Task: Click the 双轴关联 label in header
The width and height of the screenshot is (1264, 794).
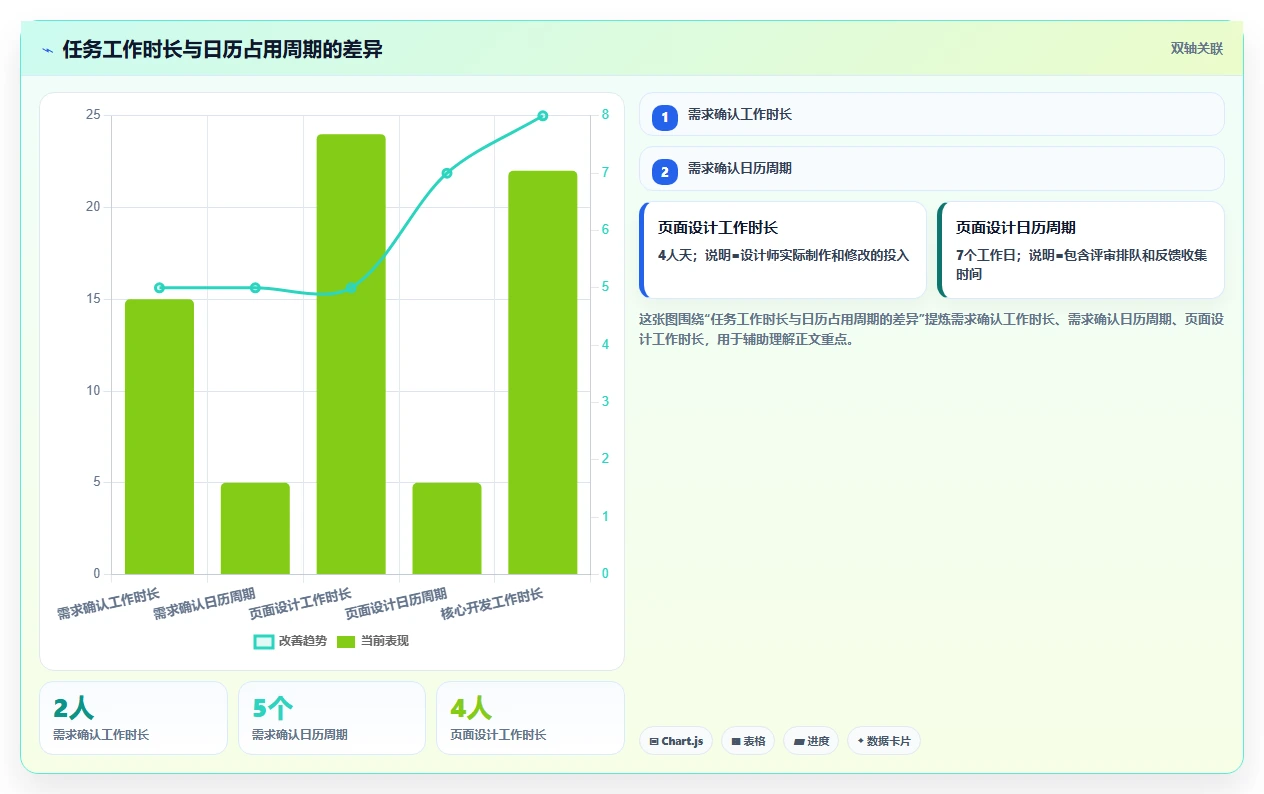Action: 1197,49
